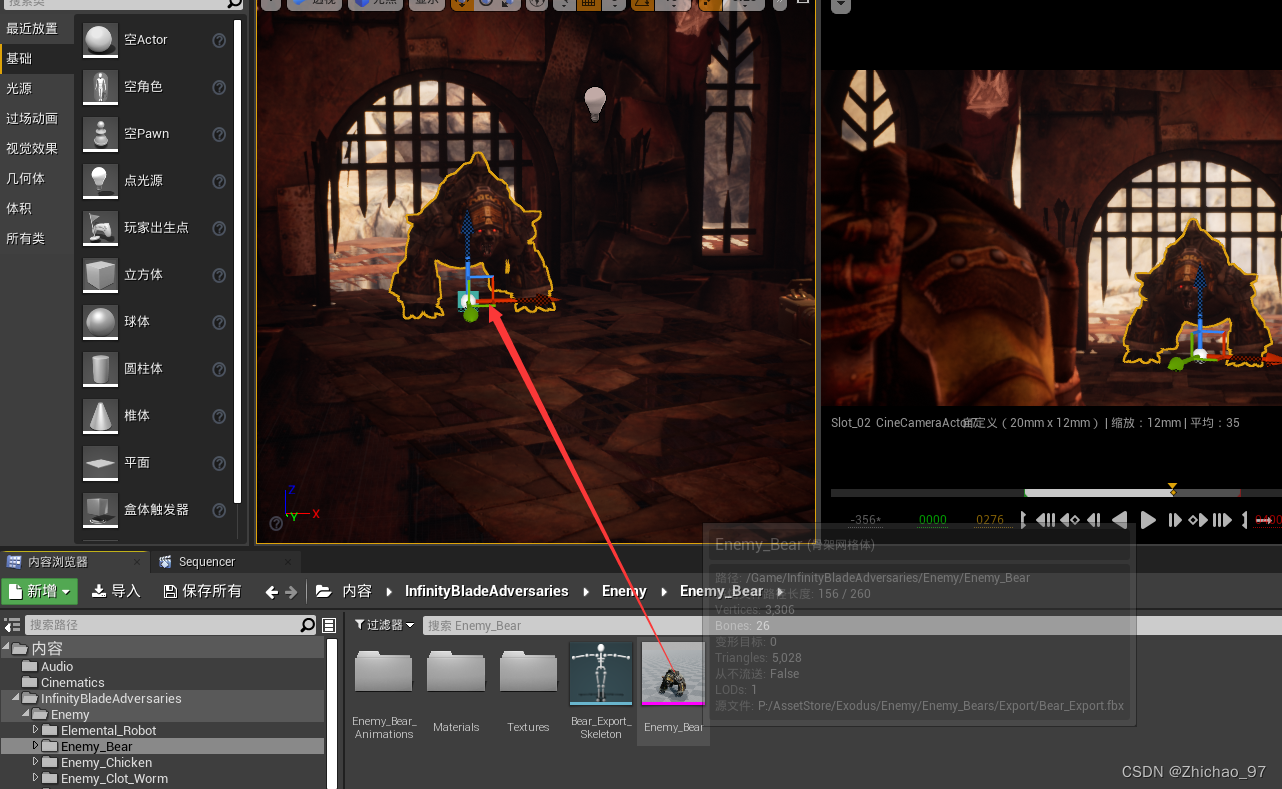1282x789 pixels.
Task: Select the 立方体 cube icon
Action: click(x=100, y=275)
